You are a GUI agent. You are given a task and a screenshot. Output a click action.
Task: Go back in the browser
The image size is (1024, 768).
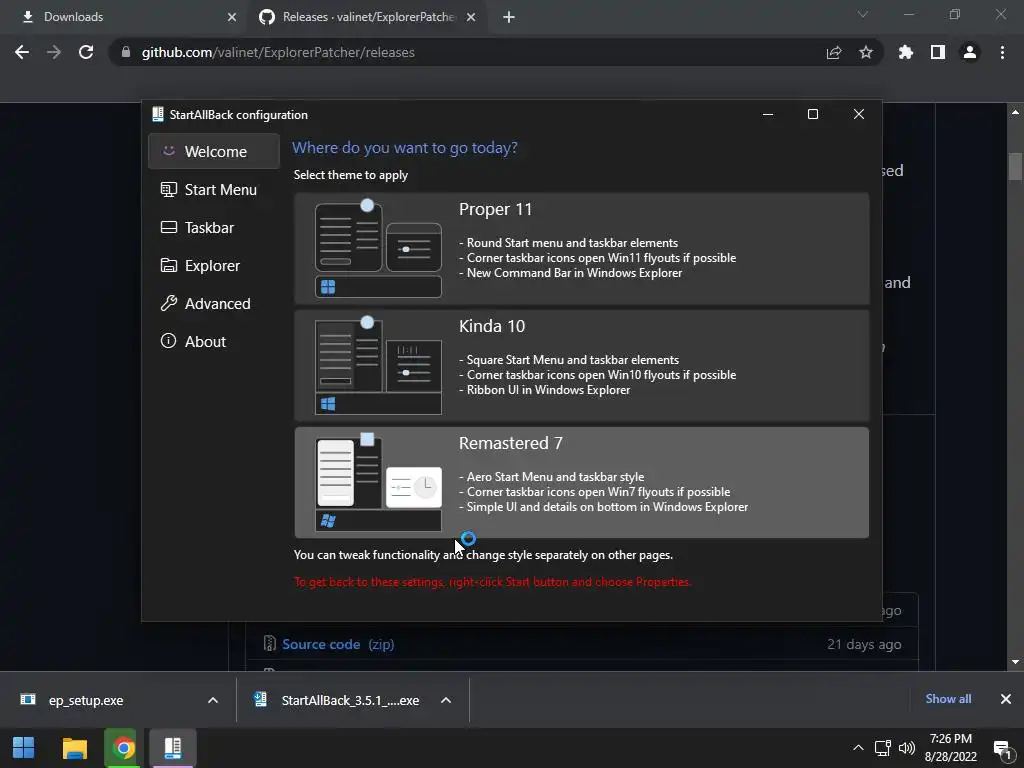22,52
